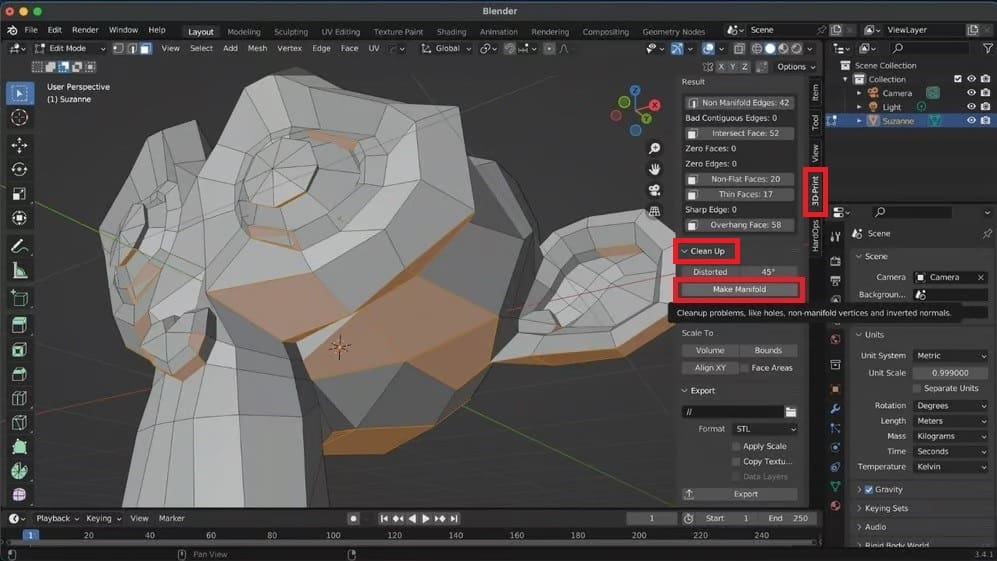Select the Extrude Region tool
This screenshot has height=561, width=997.
pyautogui.click(x=19, y=326)
